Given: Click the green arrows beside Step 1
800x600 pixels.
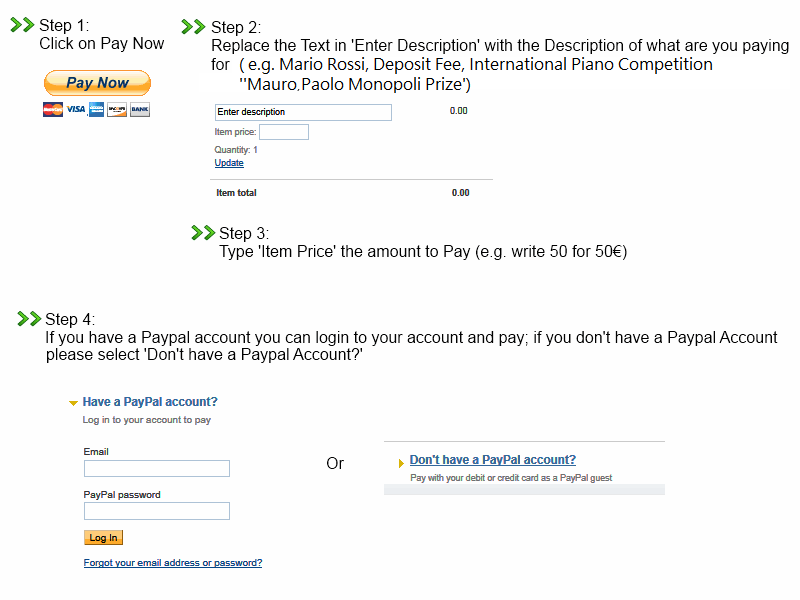Looking at the screenshot, I should coord(22,24).
